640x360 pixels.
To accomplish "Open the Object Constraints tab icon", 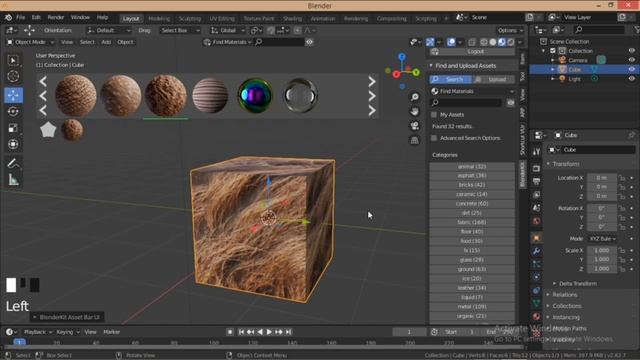I will coord(536,290).
